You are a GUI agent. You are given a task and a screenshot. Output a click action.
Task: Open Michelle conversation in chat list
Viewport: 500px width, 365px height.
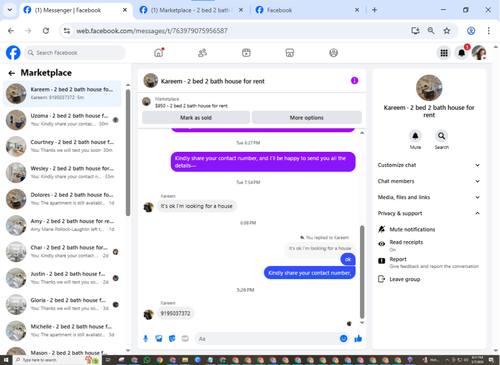pyautogui.click(x=63, y=330)
